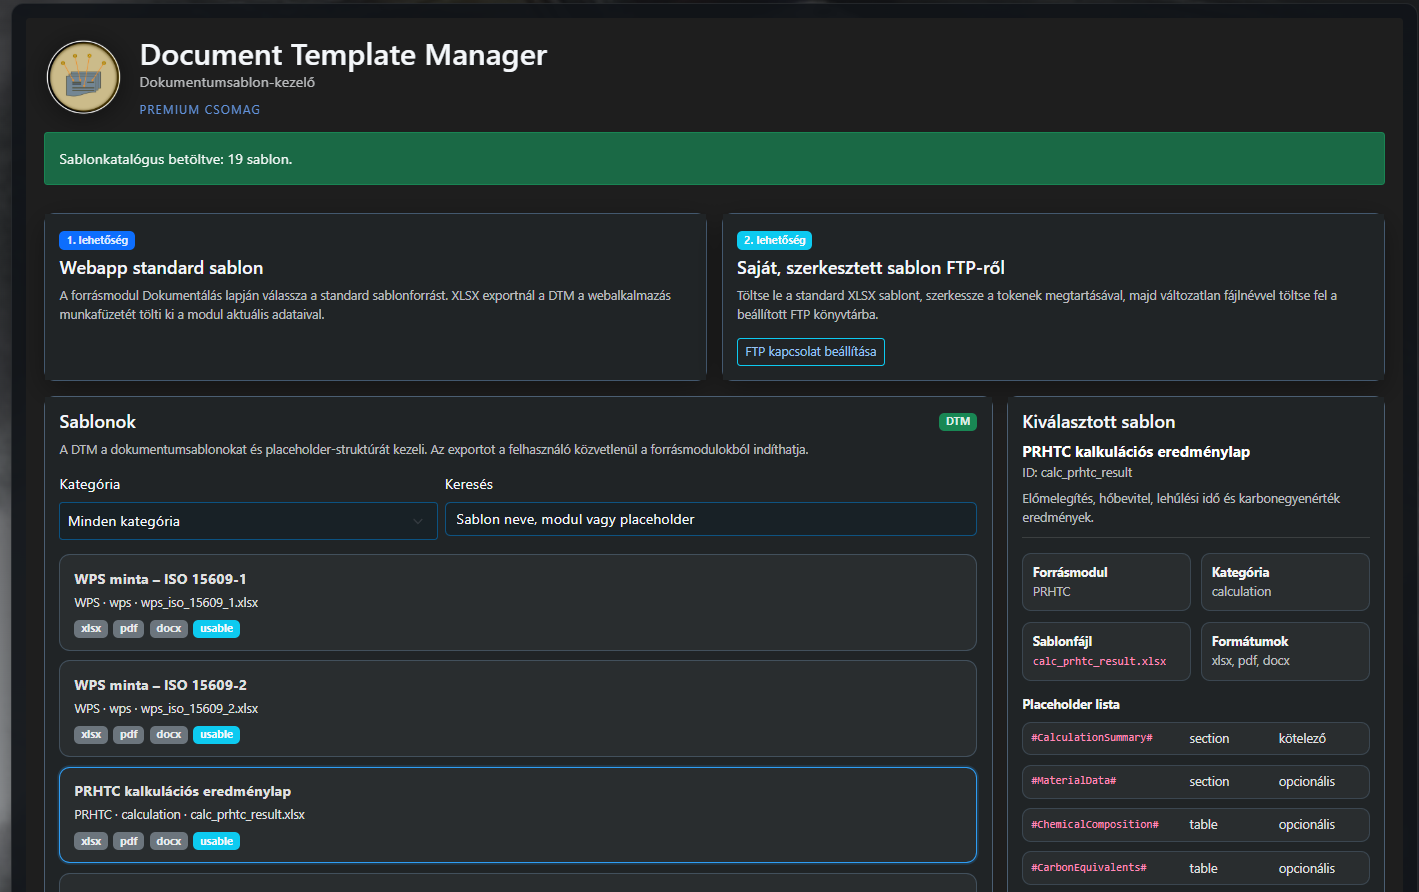Click the Sablonkatalógus betöltve notification banner
This screenshot has height=892, width=1419.
pos(714,159)
